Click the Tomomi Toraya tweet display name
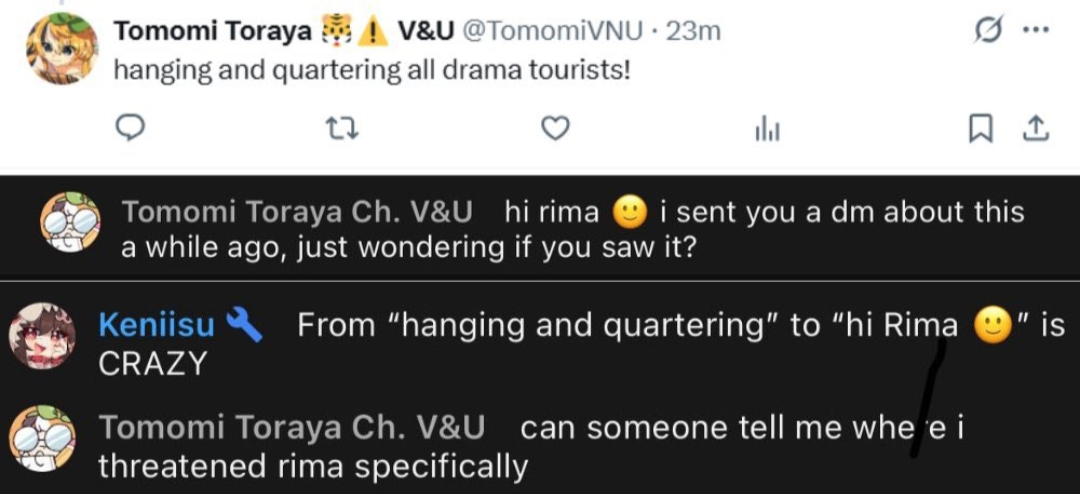The height and width of the screenshot is (494, 1080). point(212,31)
